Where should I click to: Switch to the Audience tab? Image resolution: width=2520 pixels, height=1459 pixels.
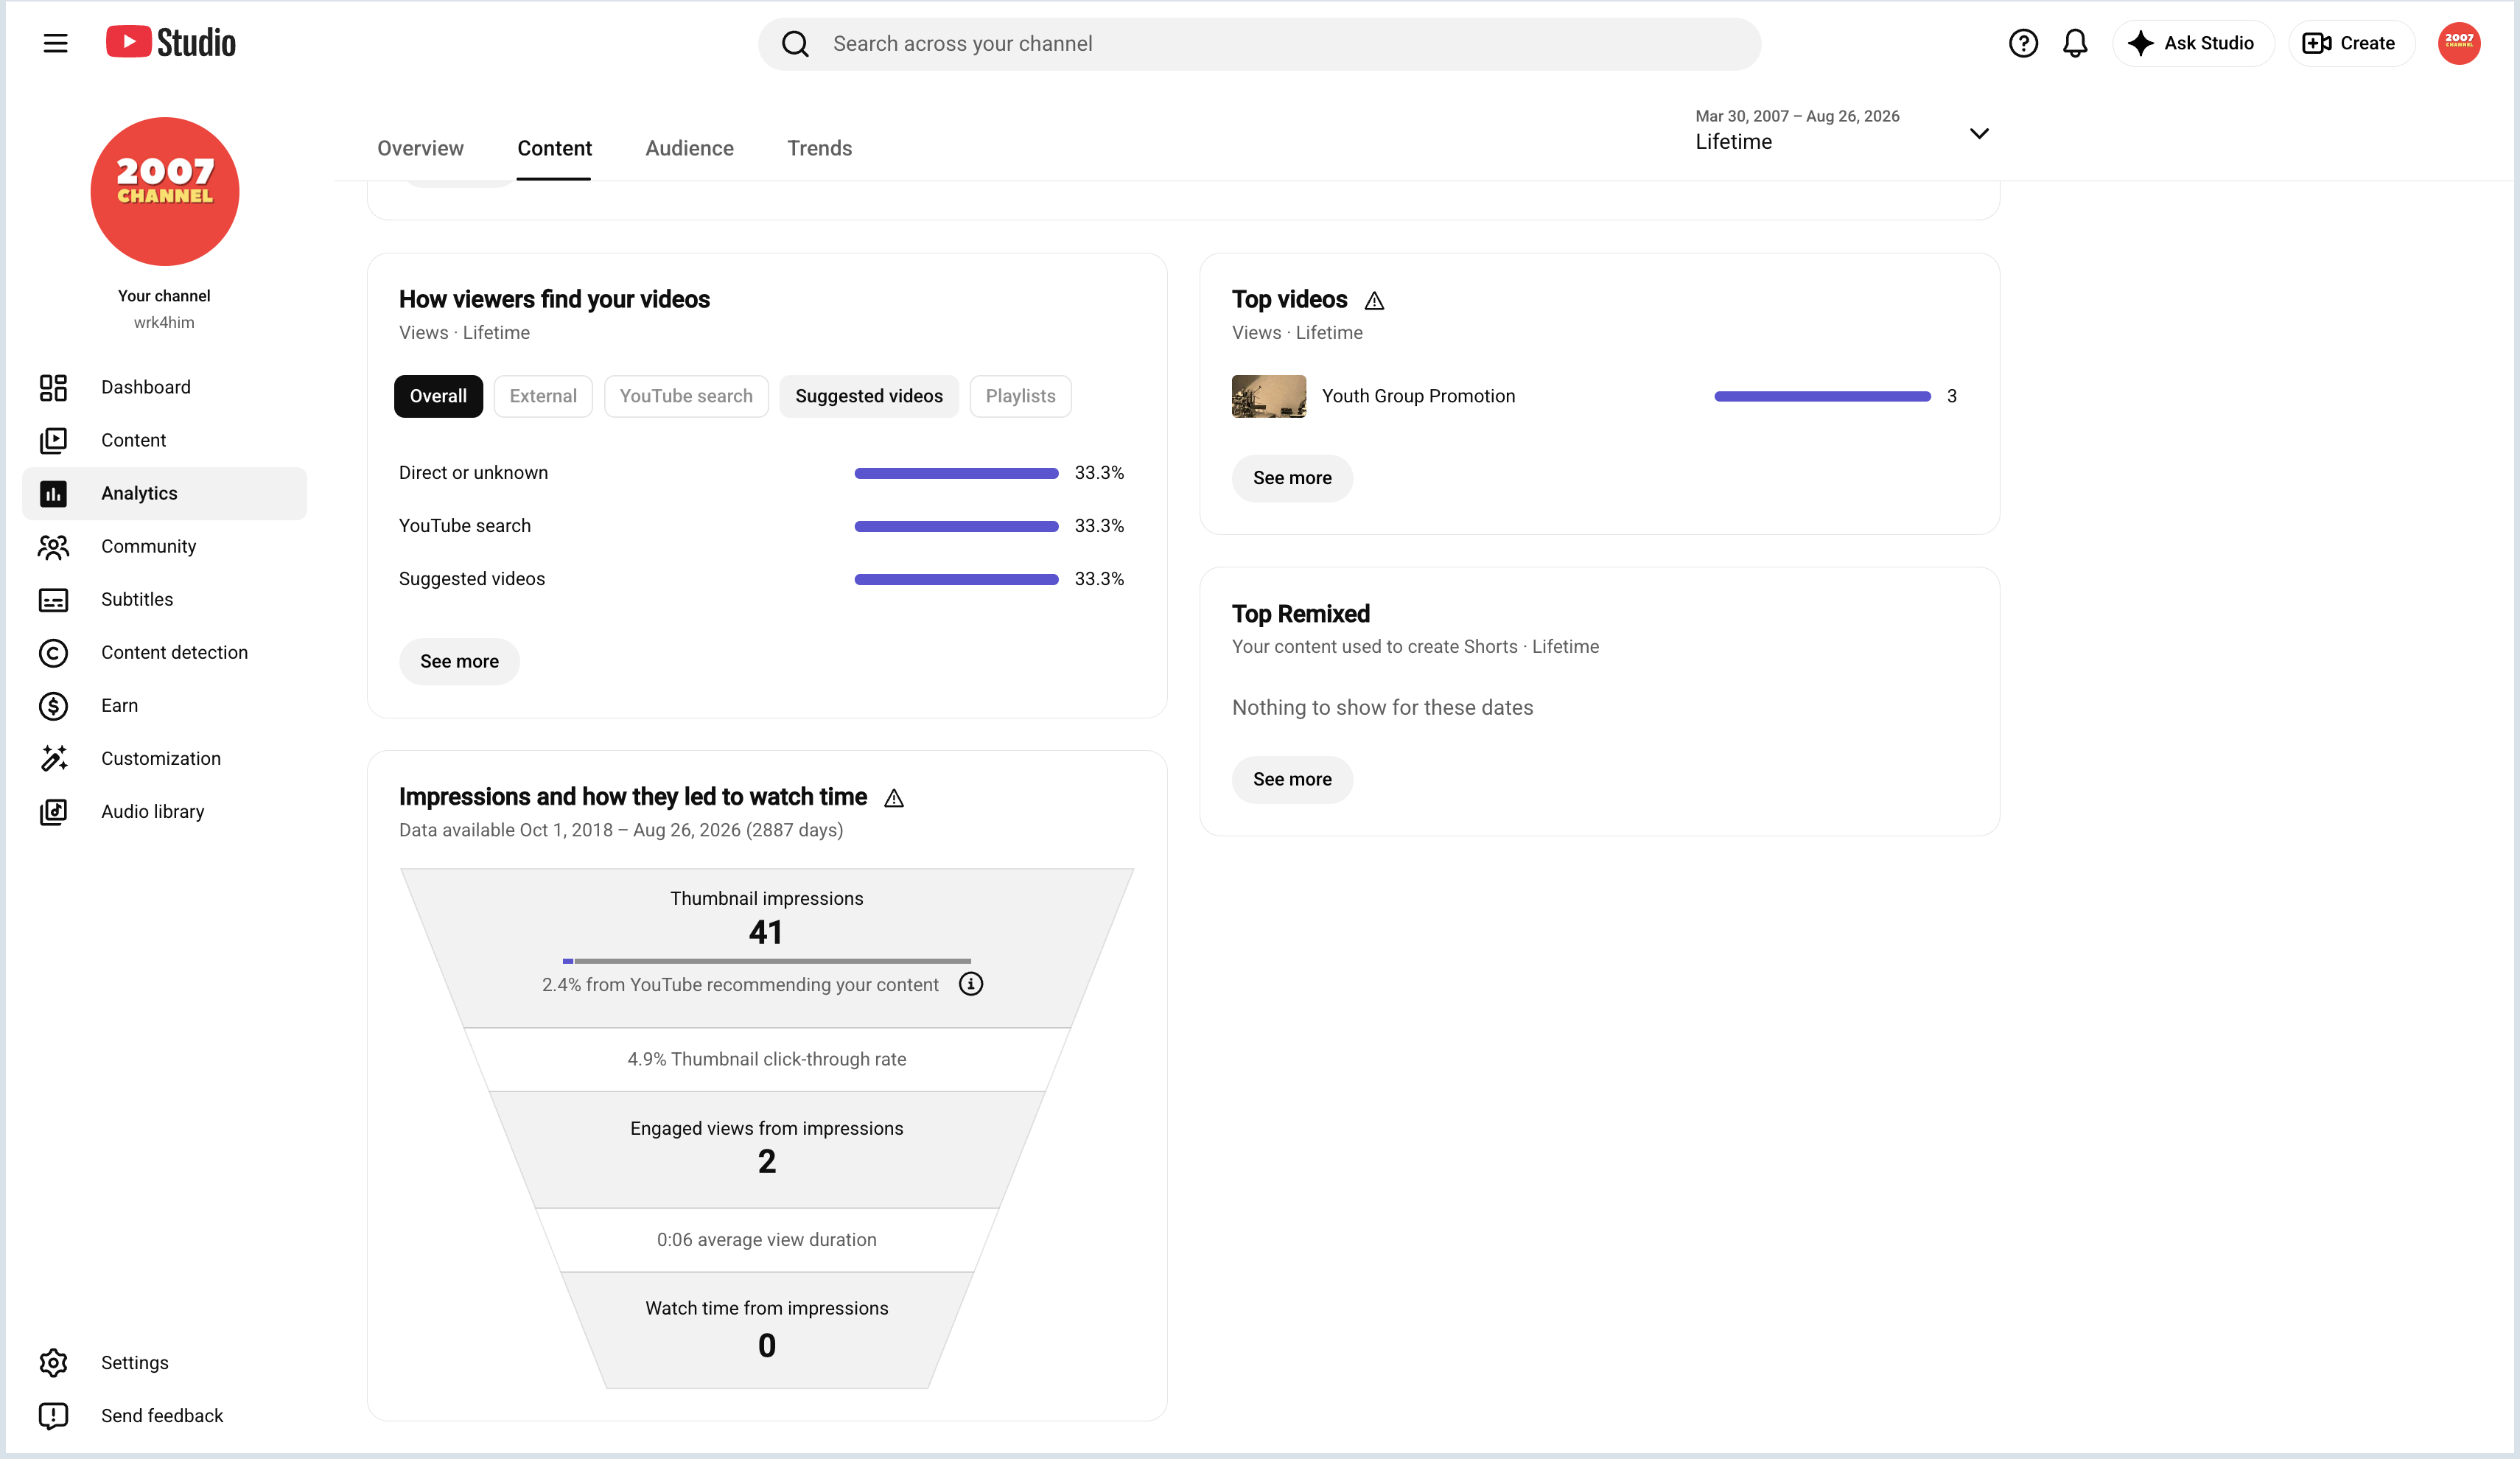tap(689, 148)
